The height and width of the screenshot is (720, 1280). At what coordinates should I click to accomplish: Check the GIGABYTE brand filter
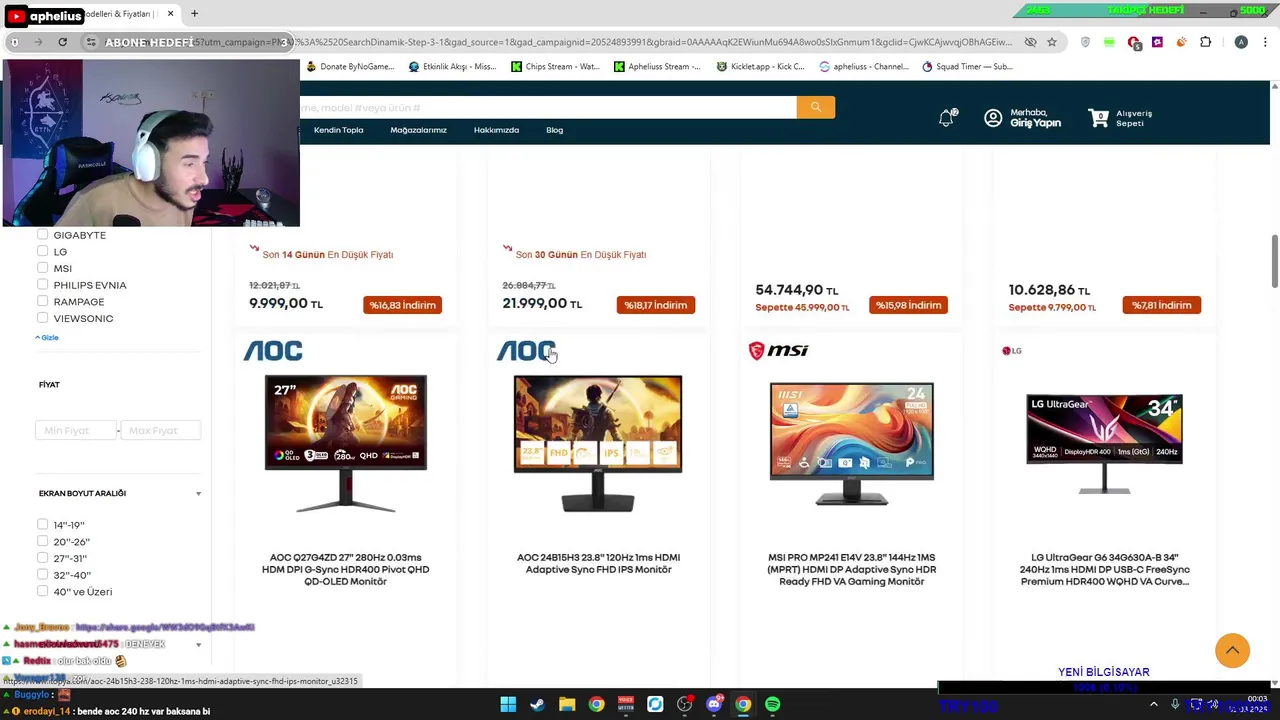[x=42, y=235]
